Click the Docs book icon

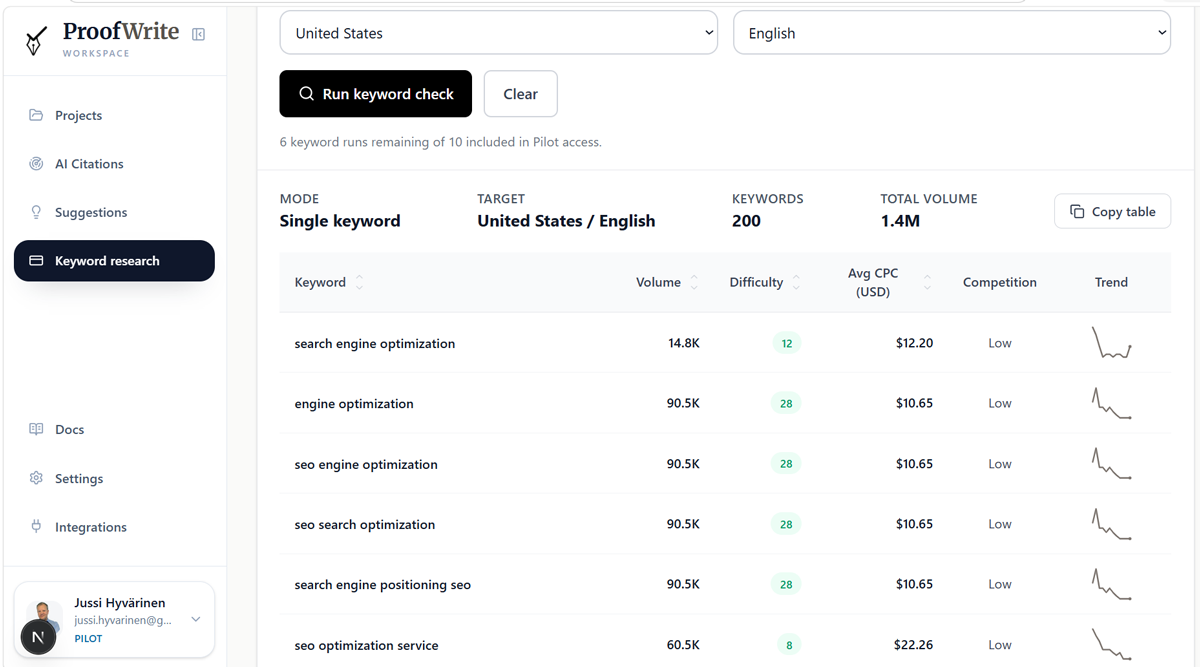coord(36,429)
